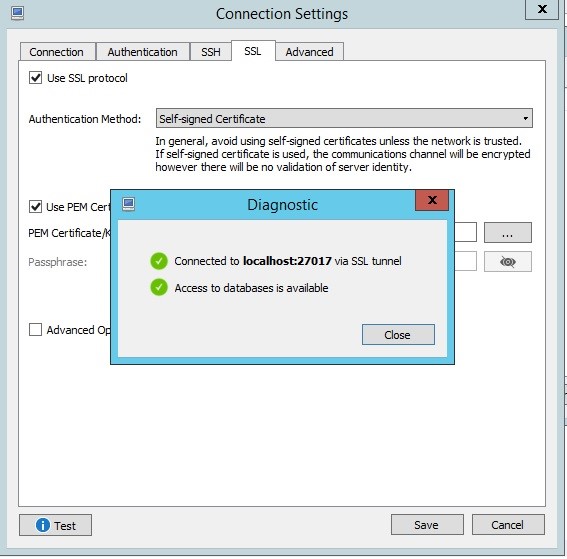
Task: Save the connection settings
Action: click(427, 525)
